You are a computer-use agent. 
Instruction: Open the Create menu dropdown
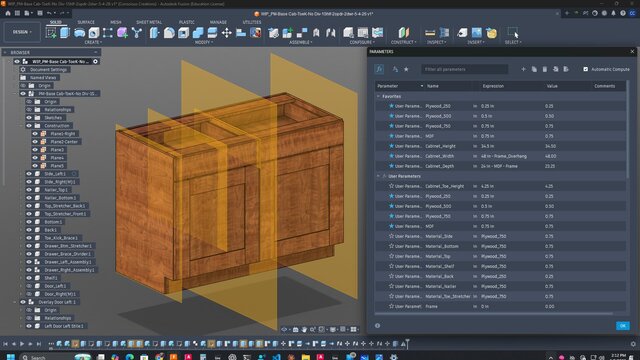(x=93, y=42)
